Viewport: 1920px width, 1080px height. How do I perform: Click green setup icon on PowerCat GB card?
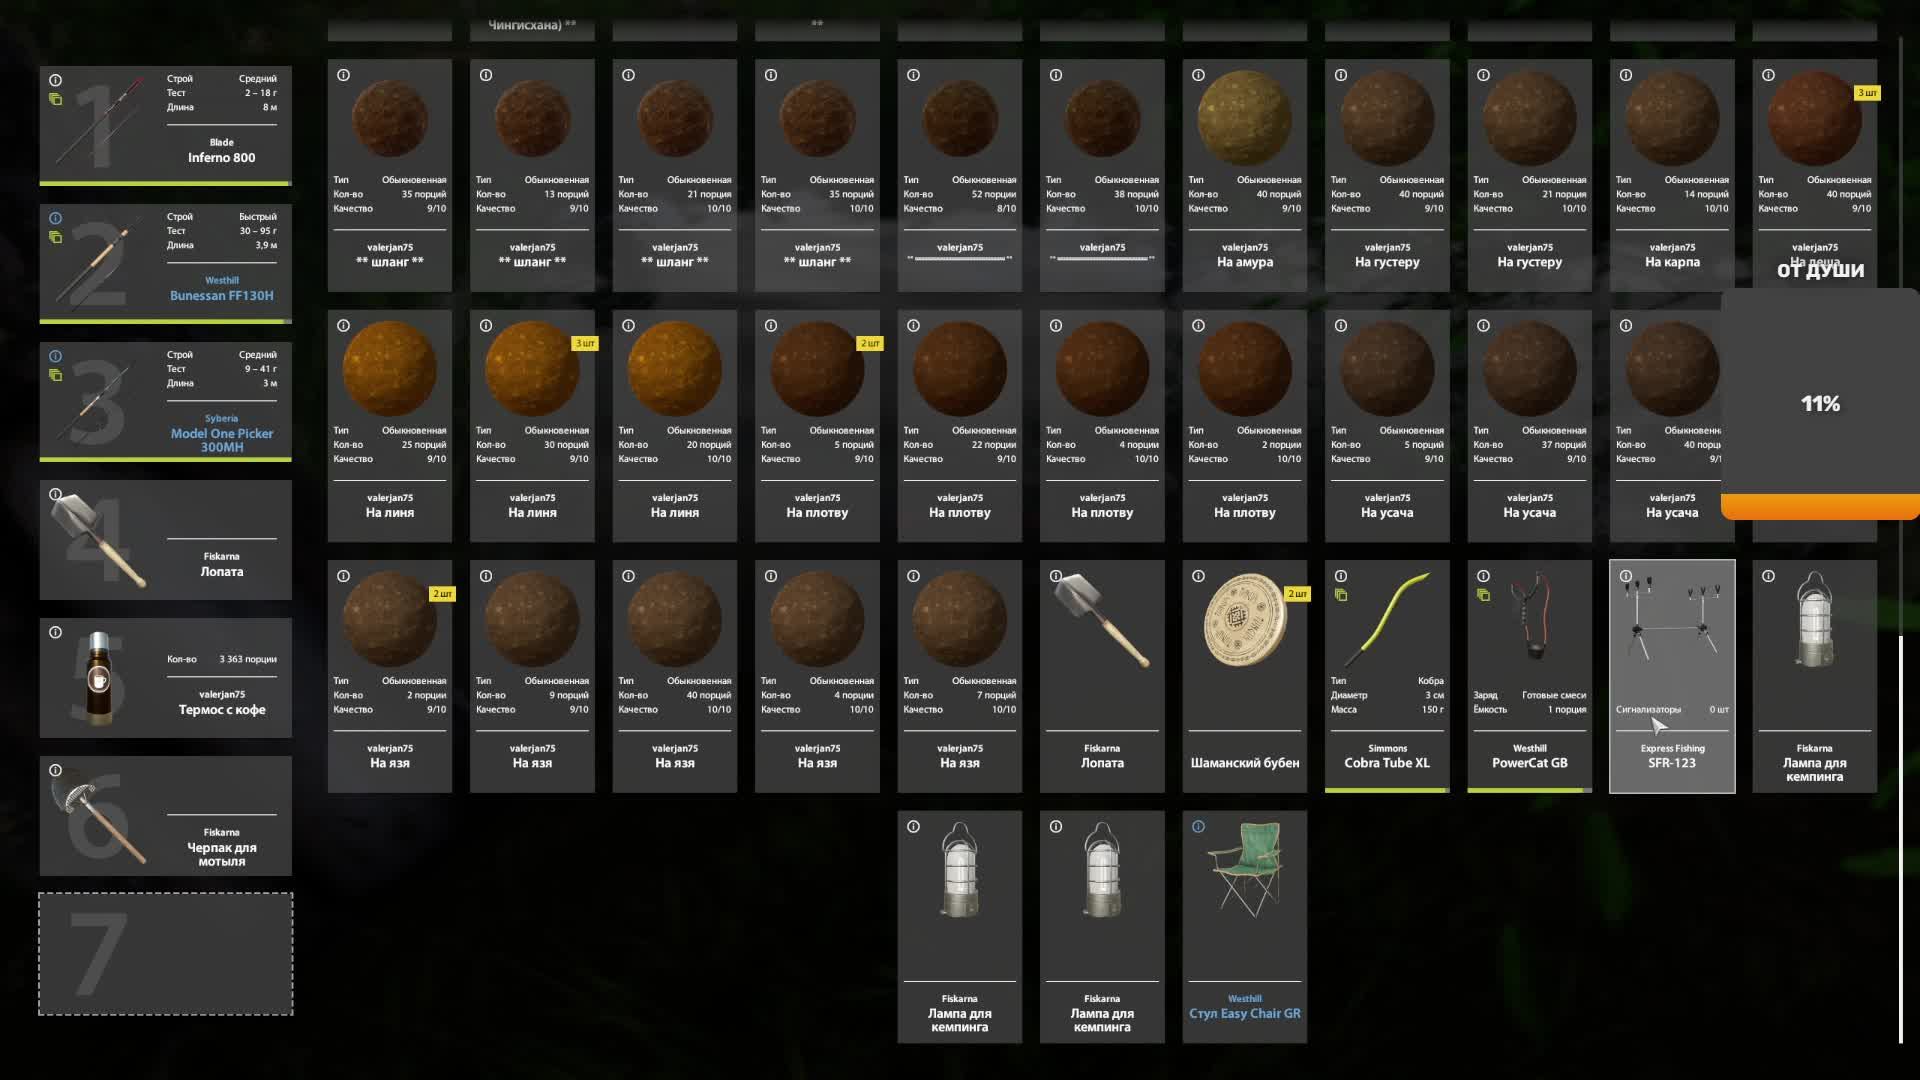[x=1483, y=595]
